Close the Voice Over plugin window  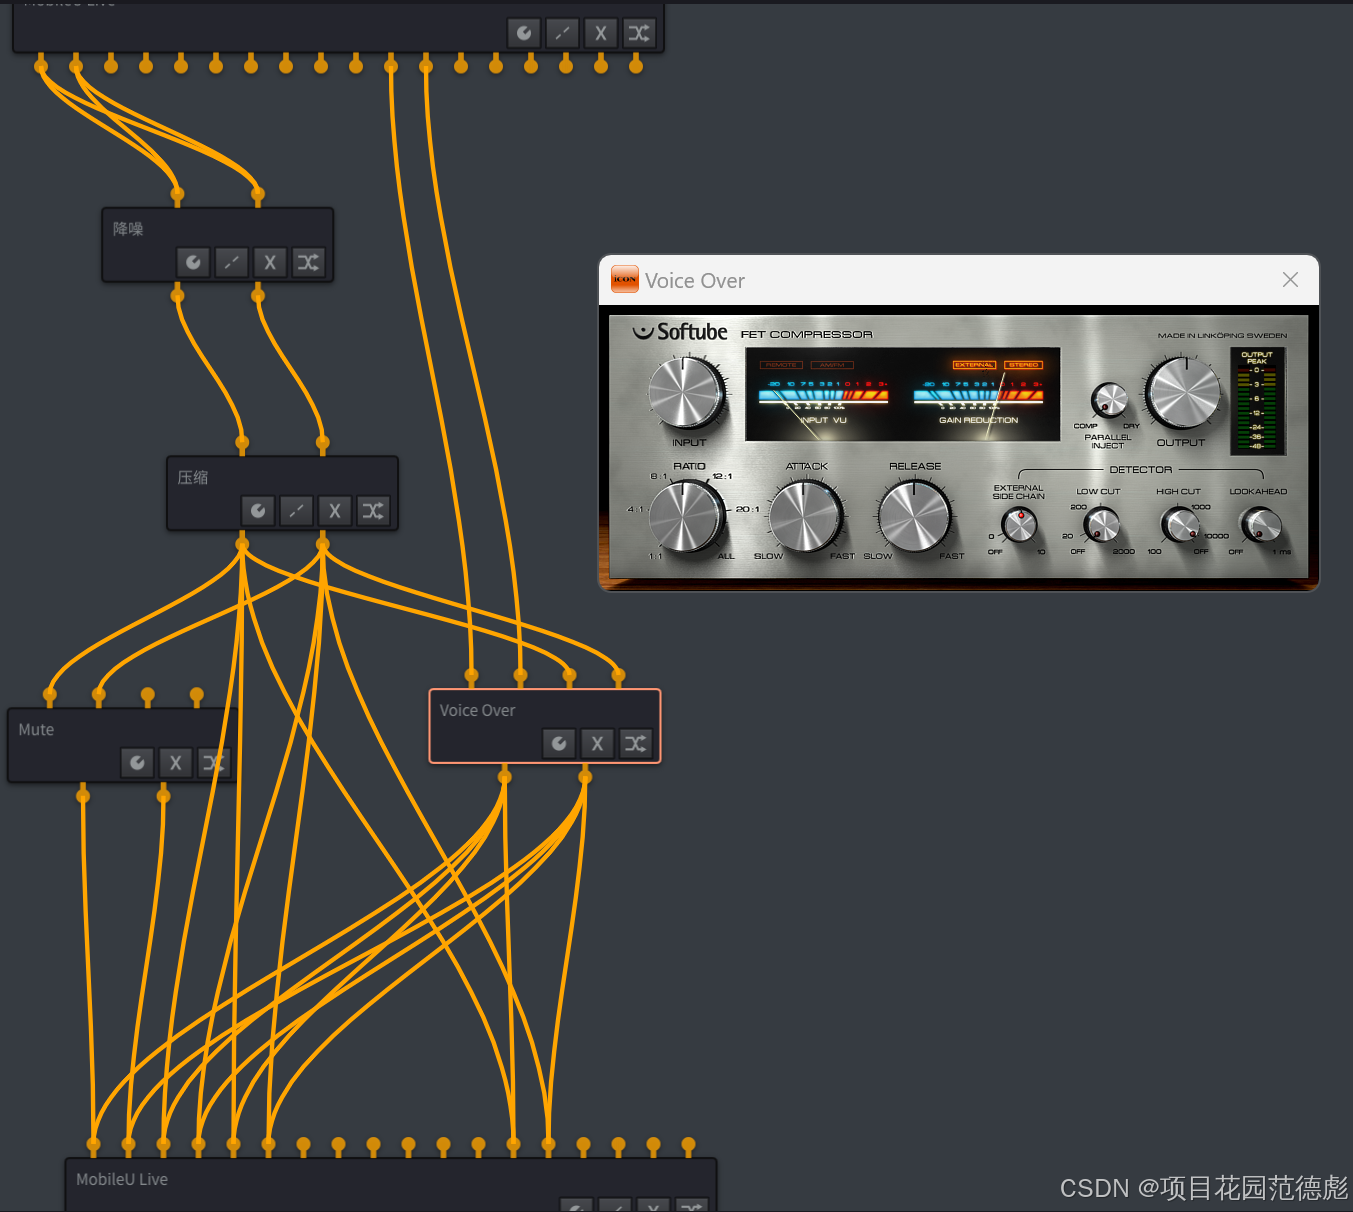[1290, 280]
